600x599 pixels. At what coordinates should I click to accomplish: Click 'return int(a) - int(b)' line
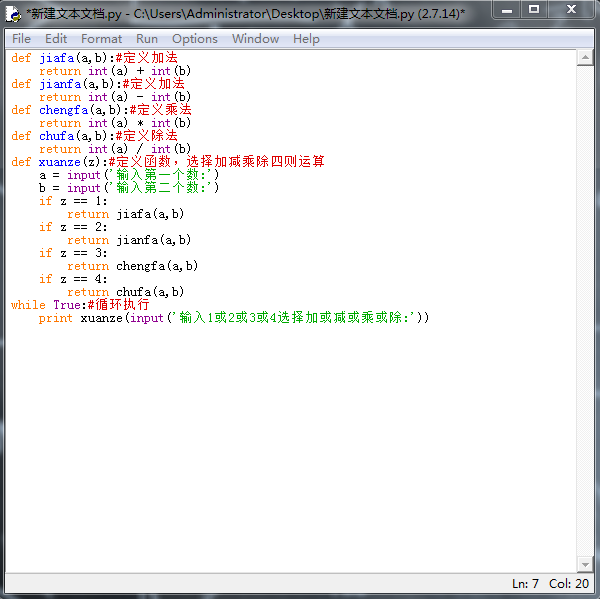point(115,97)
